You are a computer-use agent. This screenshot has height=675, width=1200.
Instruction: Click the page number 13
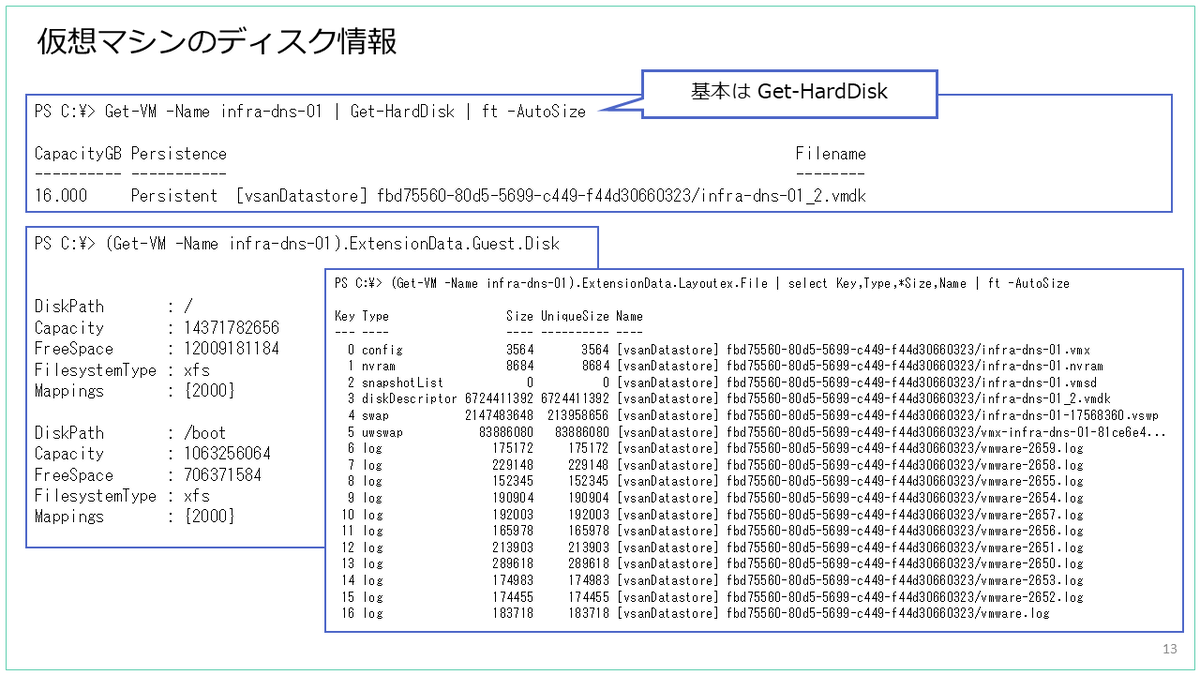(1168, 650)
